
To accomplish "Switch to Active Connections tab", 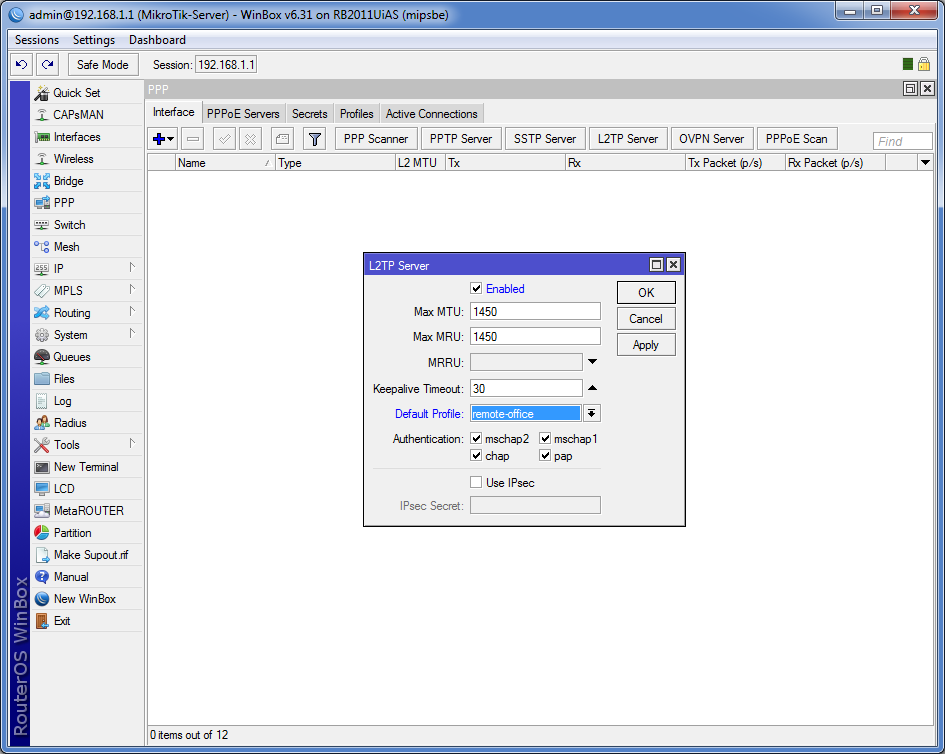I will pos(432,113).
